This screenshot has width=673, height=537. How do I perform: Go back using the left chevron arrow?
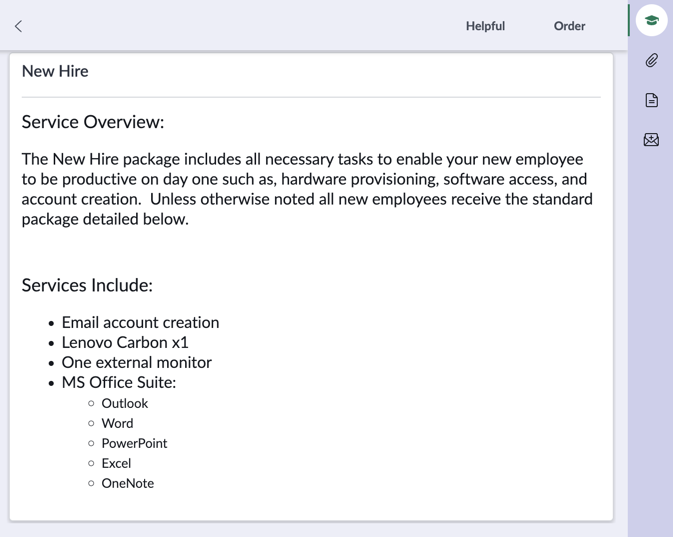18,26
